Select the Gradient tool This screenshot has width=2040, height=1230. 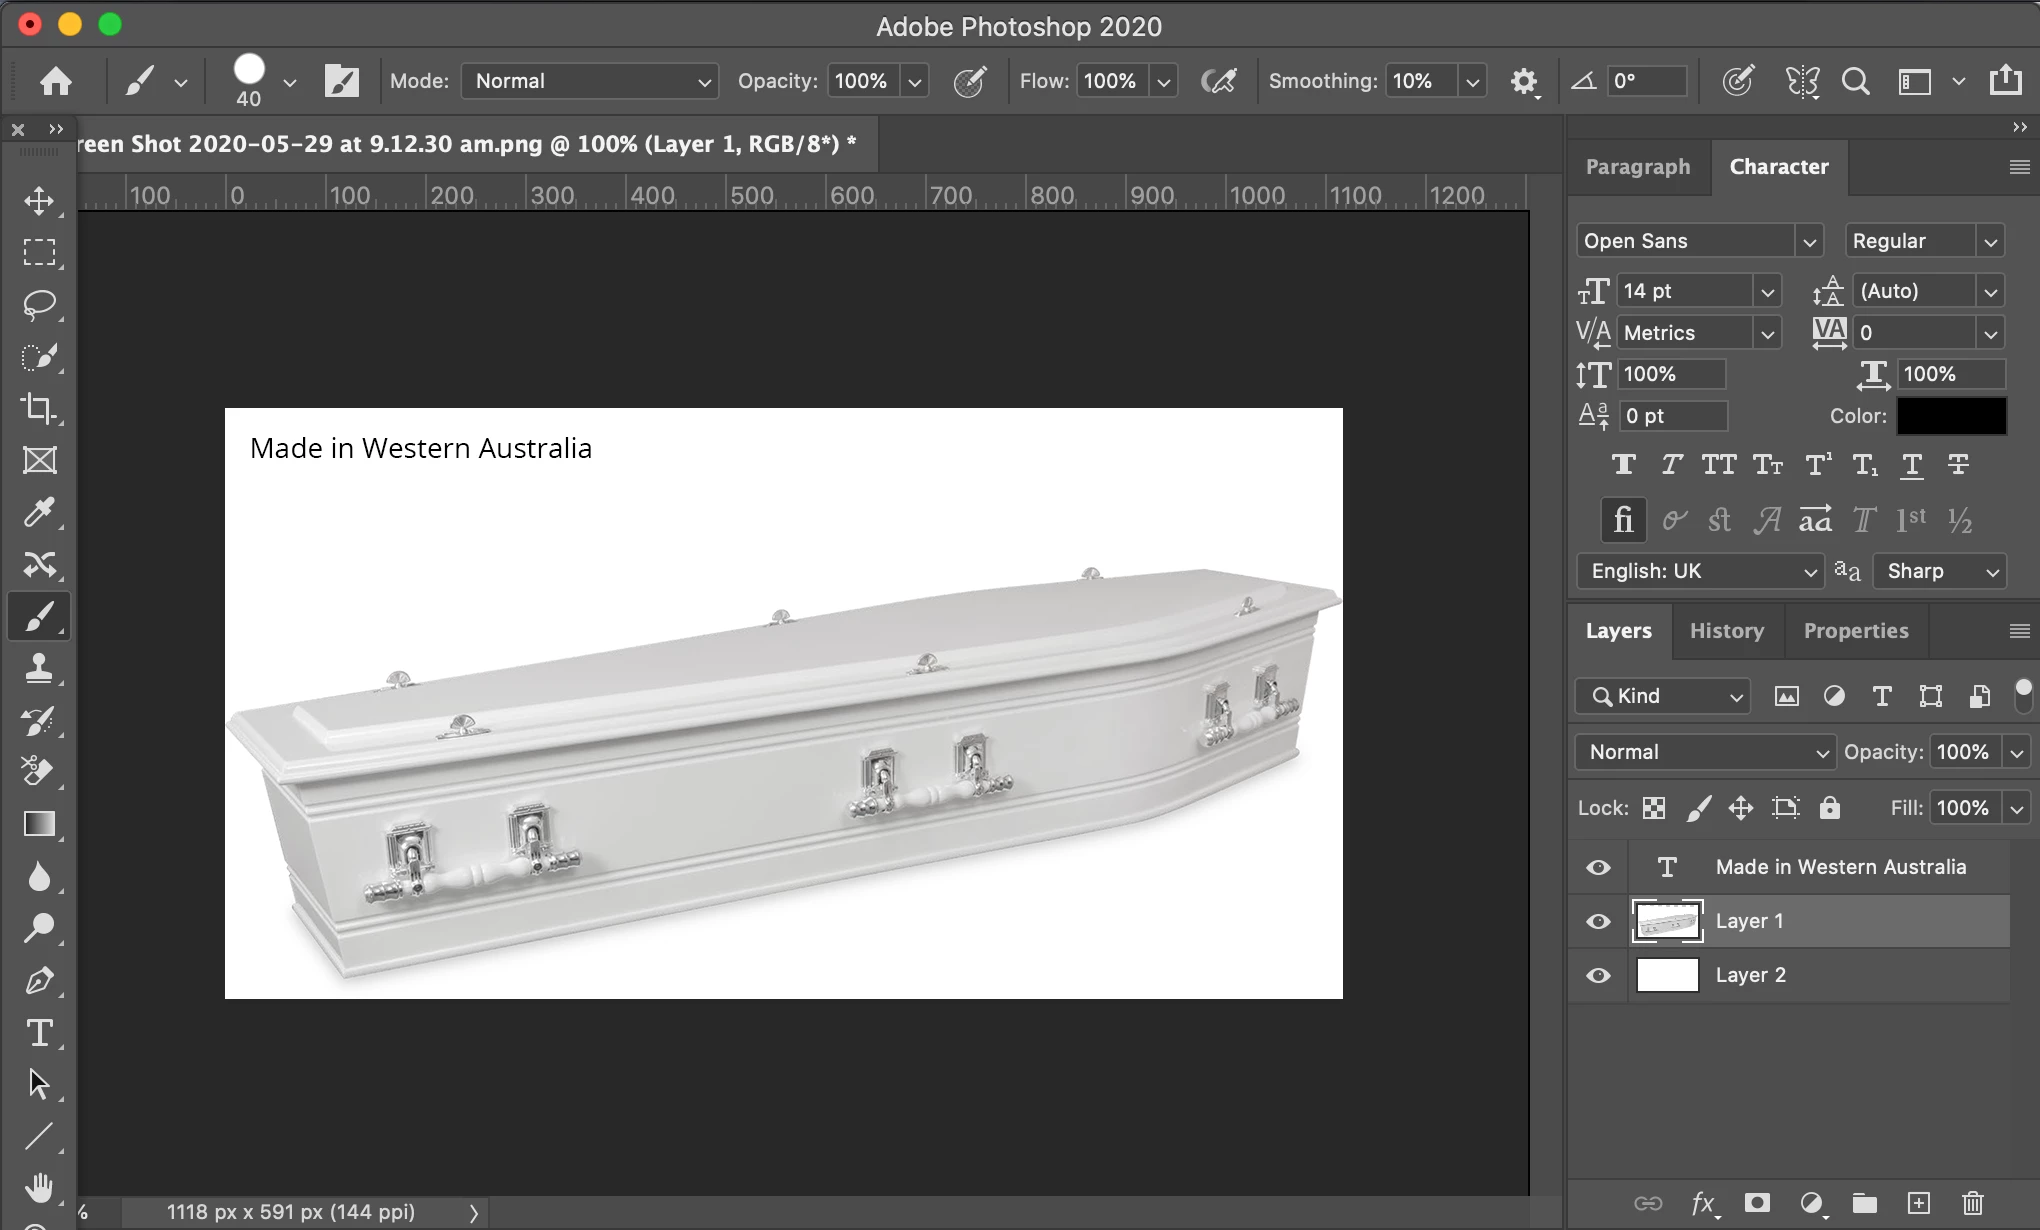tap(39, 824)
